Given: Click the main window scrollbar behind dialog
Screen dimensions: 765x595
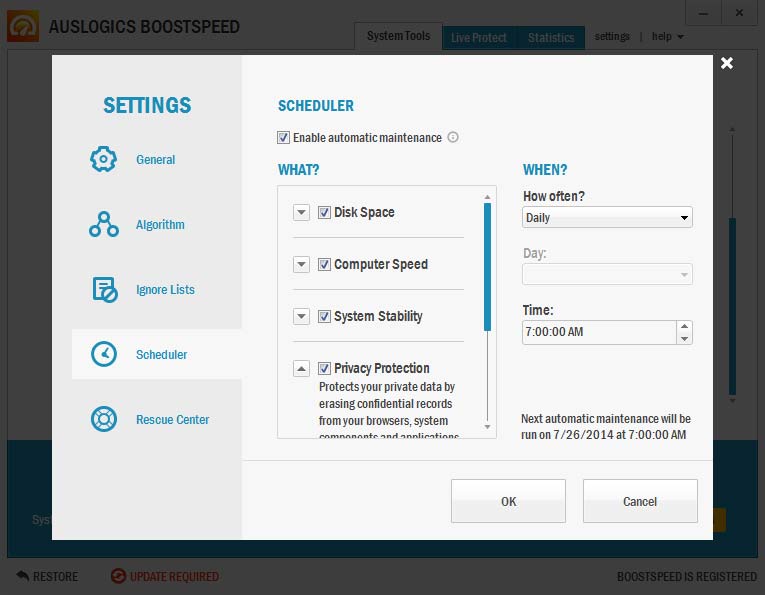Looking at the screenshot, I should [732, 306].
